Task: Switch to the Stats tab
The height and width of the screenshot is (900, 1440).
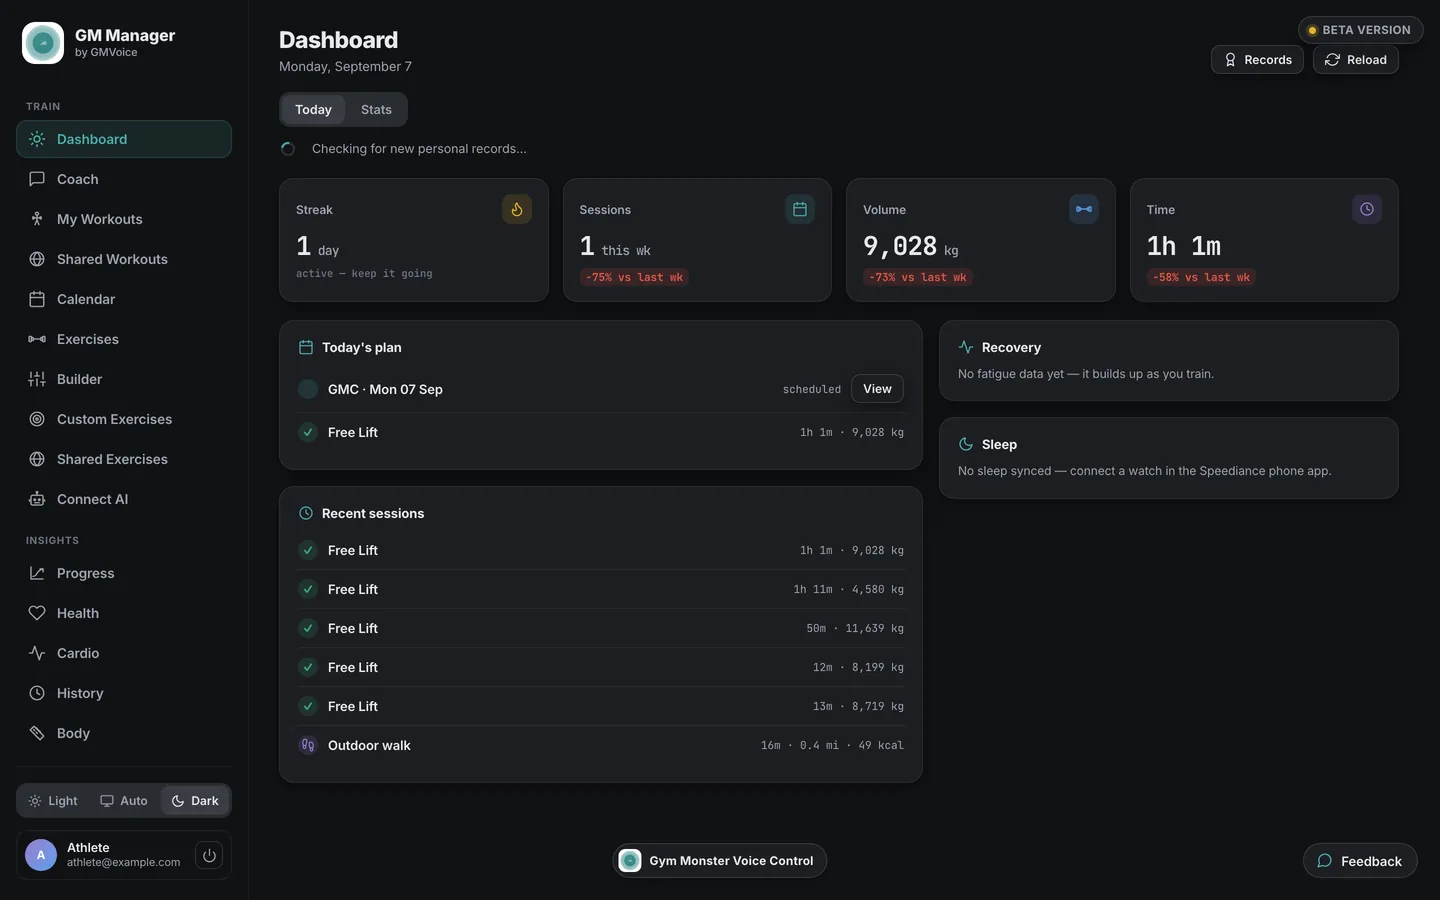Action: click(x=376, y=110)
